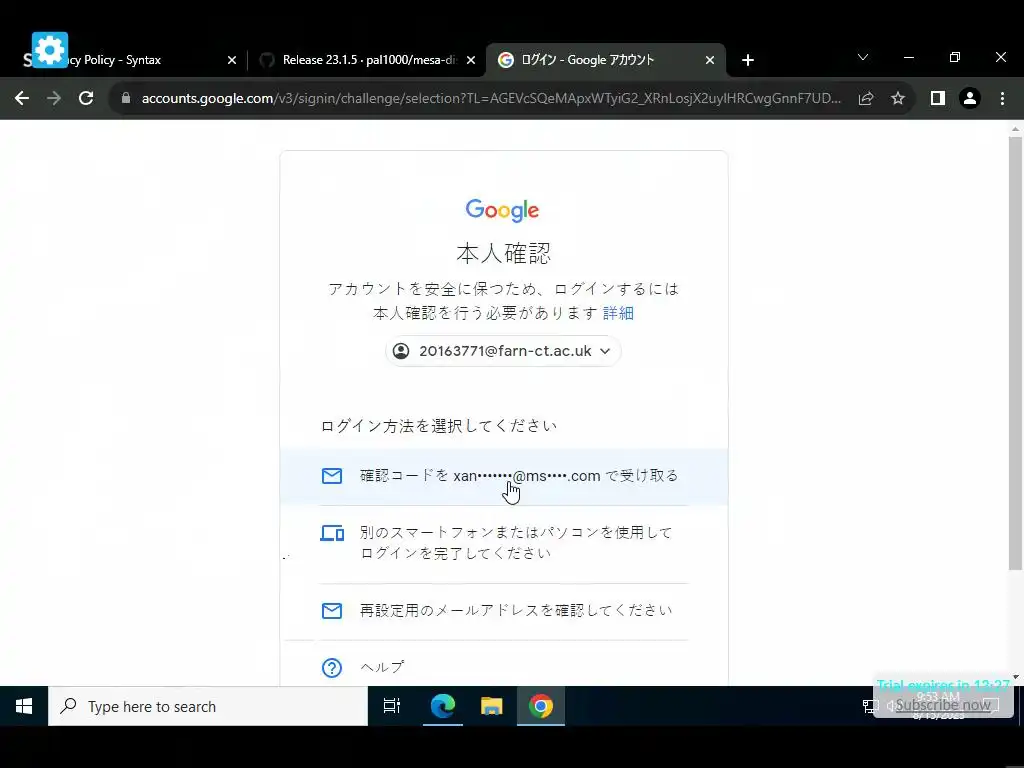The width and height of the screenshot is (1024, 768).
Task: Open the Windows Start menu
Action: (x=24, y=706)
